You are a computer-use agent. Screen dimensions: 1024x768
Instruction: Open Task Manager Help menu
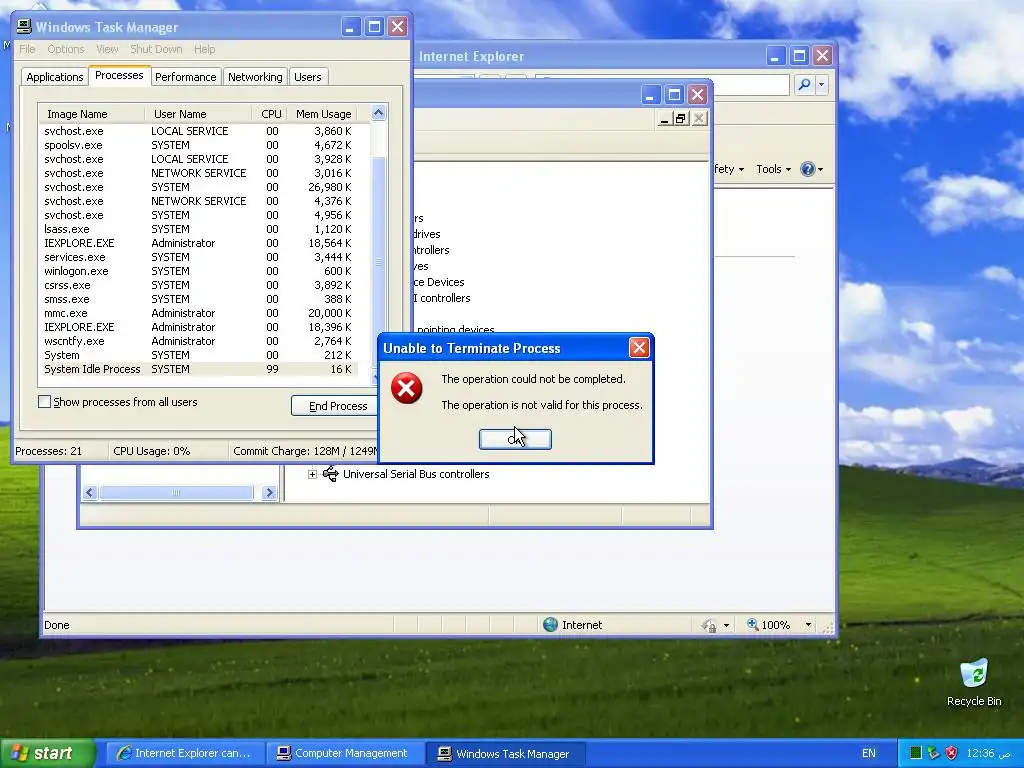[204, 49]
